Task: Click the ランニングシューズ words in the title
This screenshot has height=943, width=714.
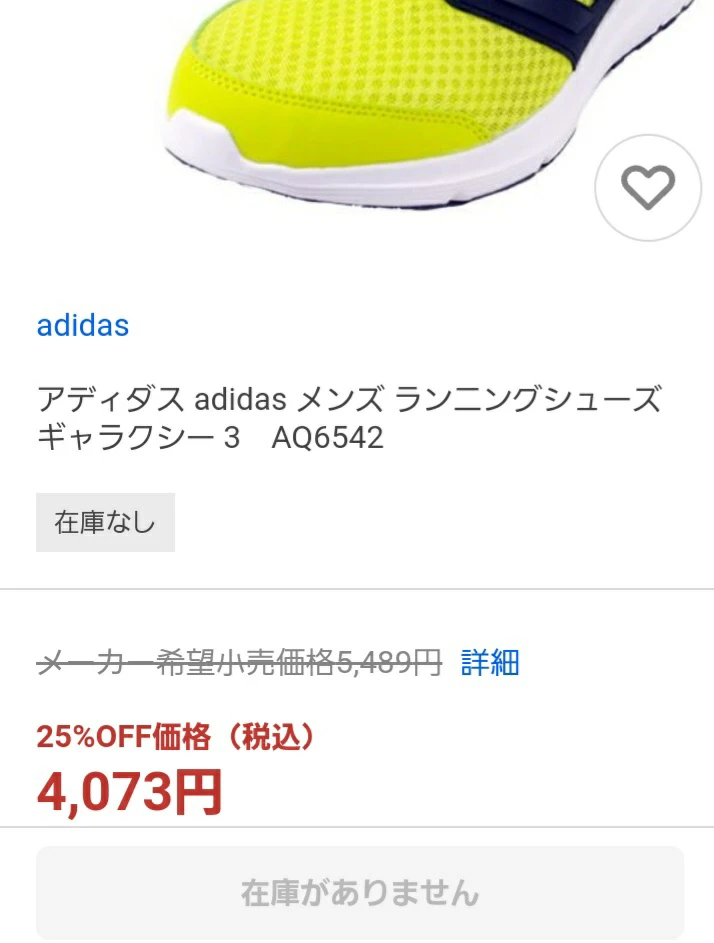Action: 528,399
